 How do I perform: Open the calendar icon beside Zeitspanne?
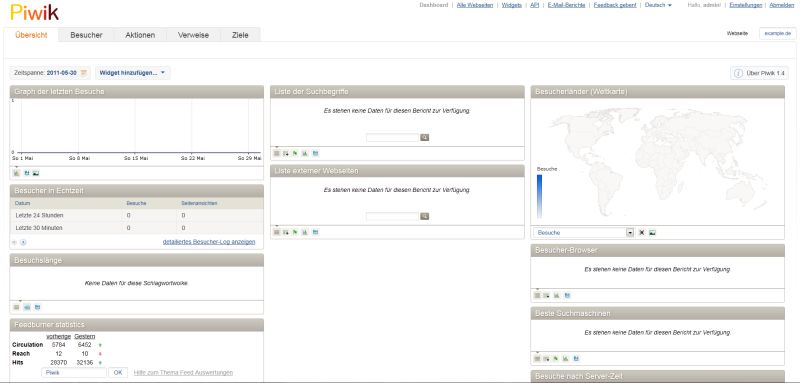[84, 73]
